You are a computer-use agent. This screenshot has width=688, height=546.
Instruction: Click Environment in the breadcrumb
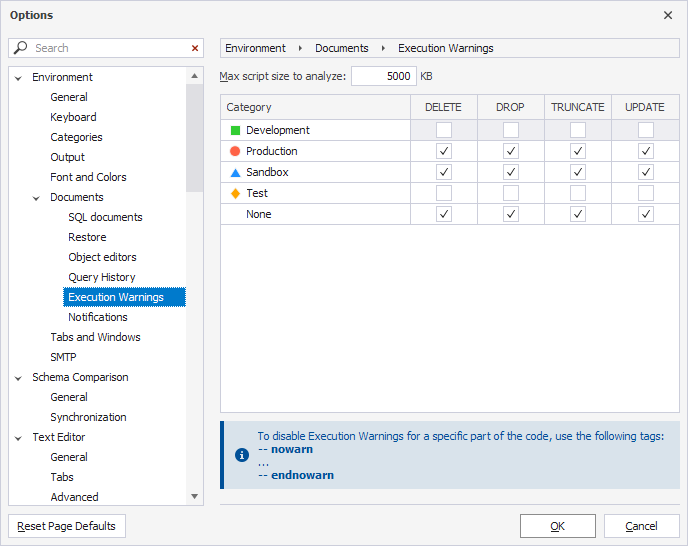[255, 48]
